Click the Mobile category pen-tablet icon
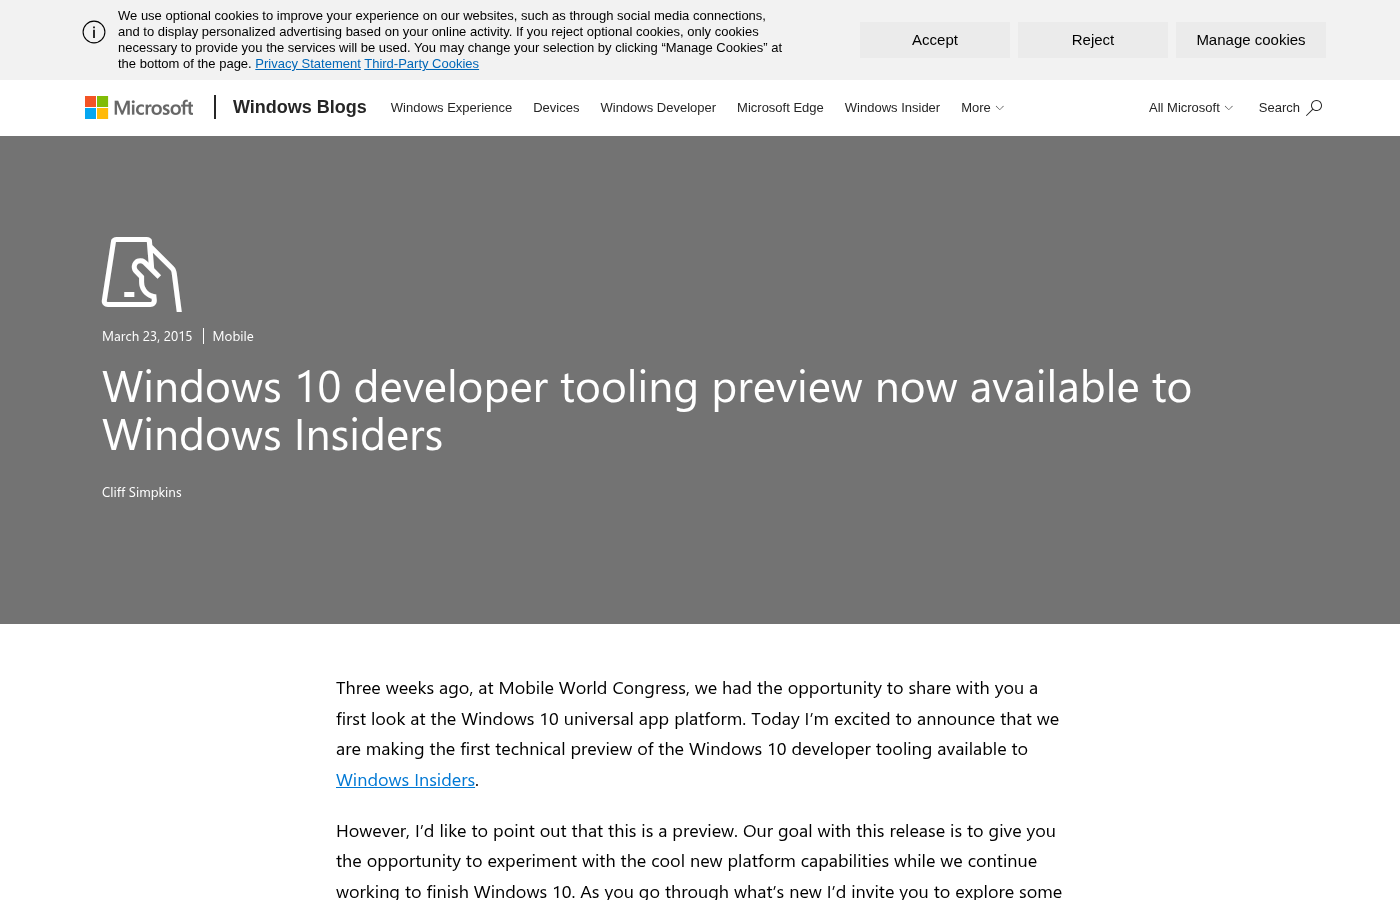This screenshot has width=1400, height=900. pyautogui.click(x=142, y=274)
